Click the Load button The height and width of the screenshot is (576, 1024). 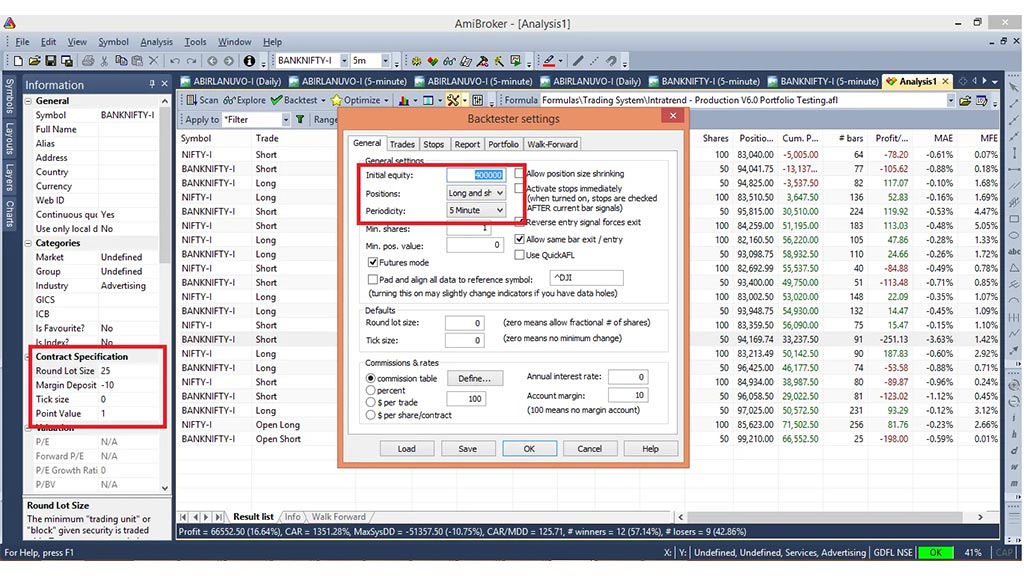[406, 449]
